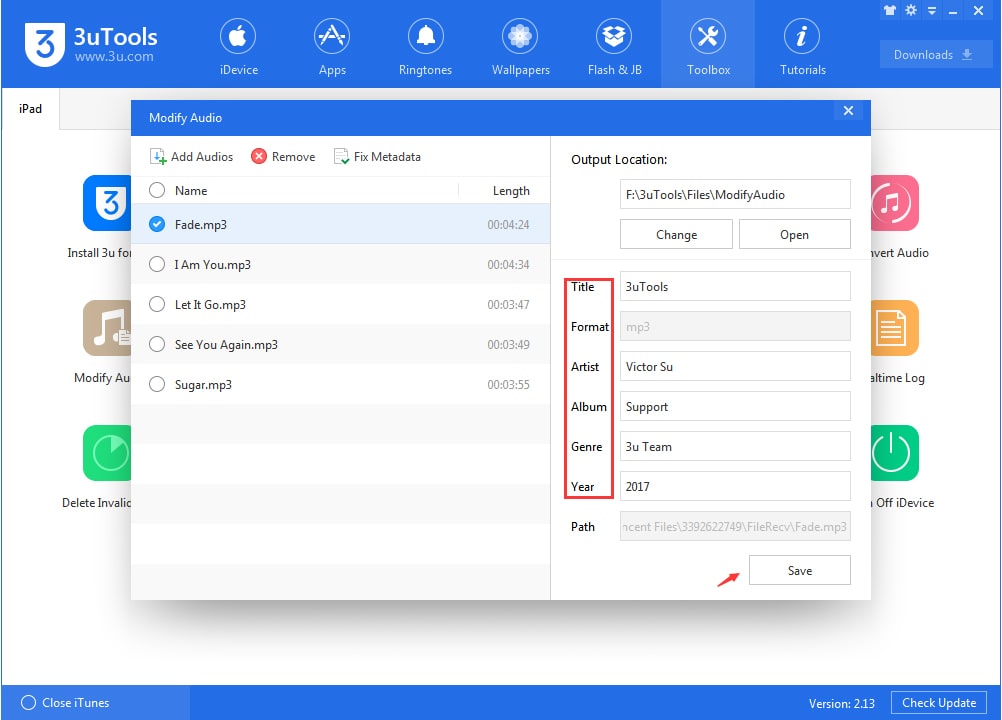The height and width of the screenshot is (720, 1002).
Task: Select the I Am You.mp3 radio button
Action: [156, 264]
